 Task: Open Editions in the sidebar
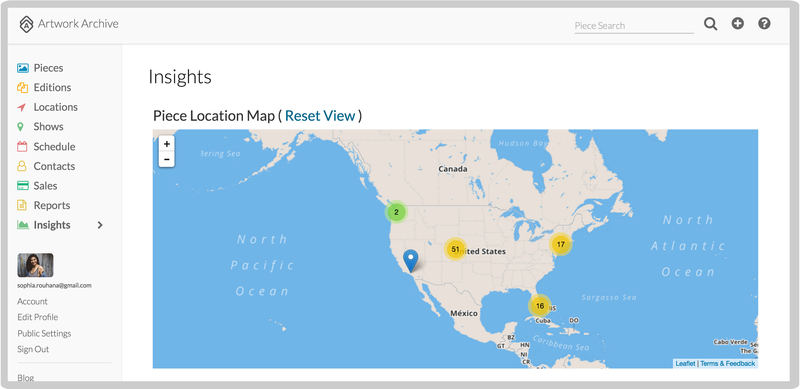click(53, 87)
